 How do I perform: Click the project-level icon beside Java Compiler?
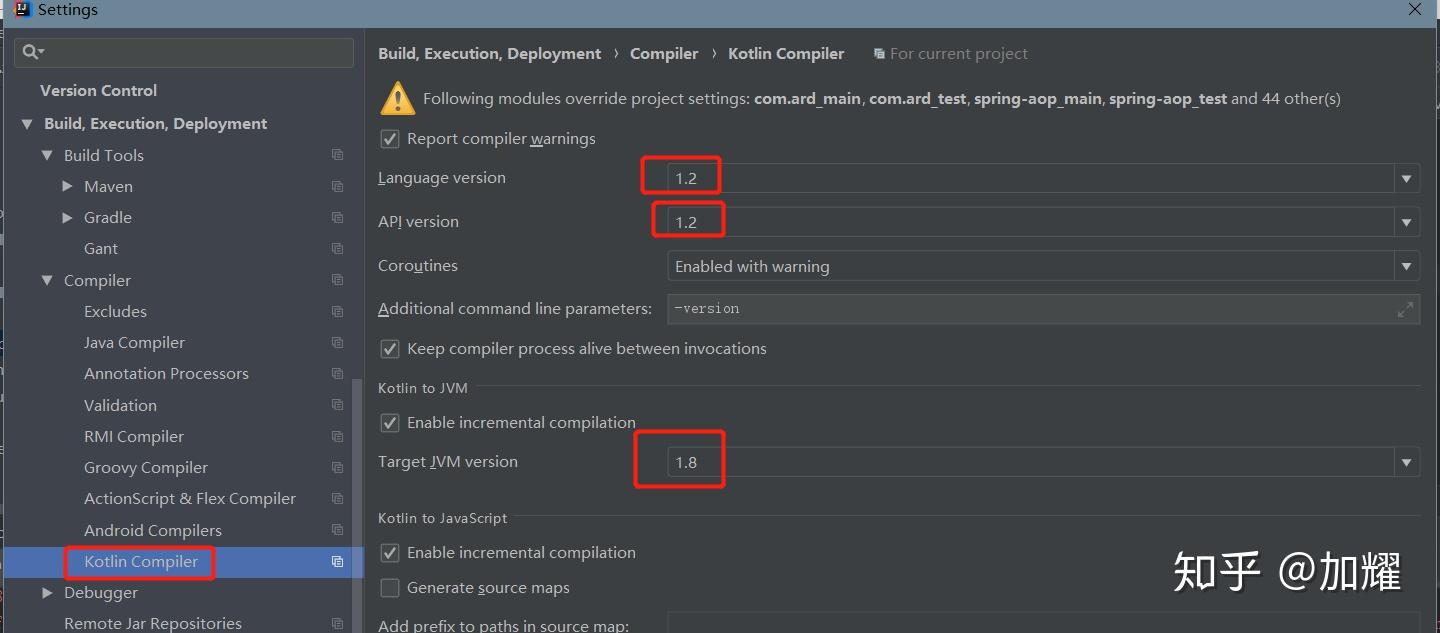pos(337,342)
